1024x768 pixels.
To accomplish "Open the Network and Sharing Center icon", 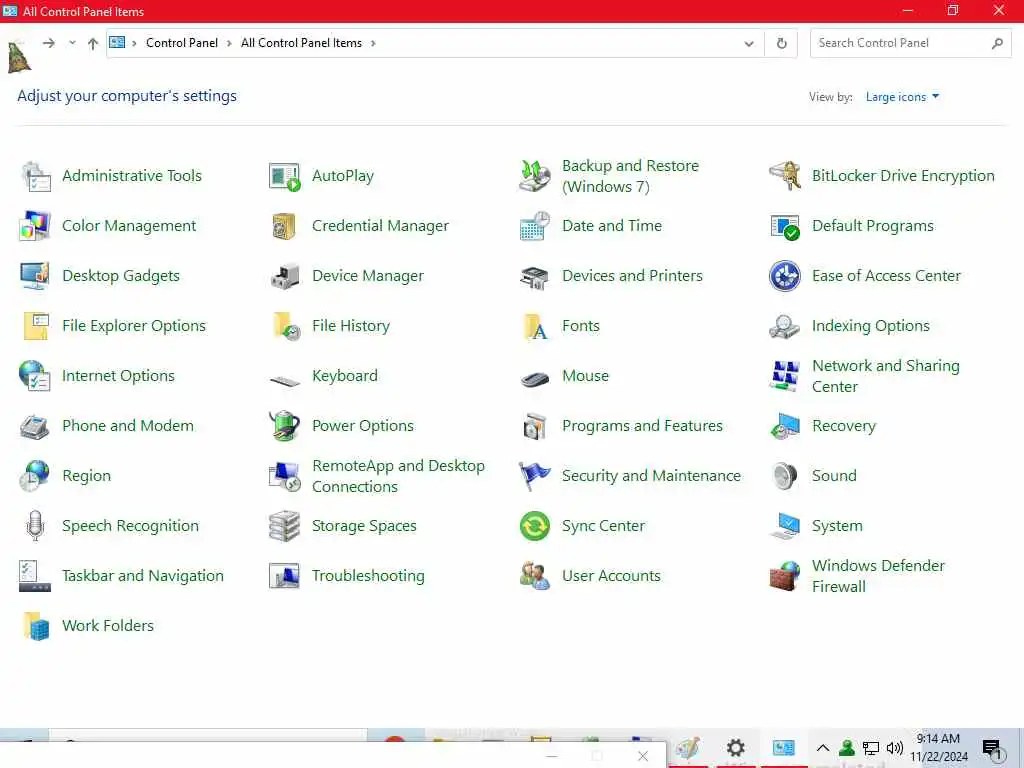I will click(x=785, y=376).
